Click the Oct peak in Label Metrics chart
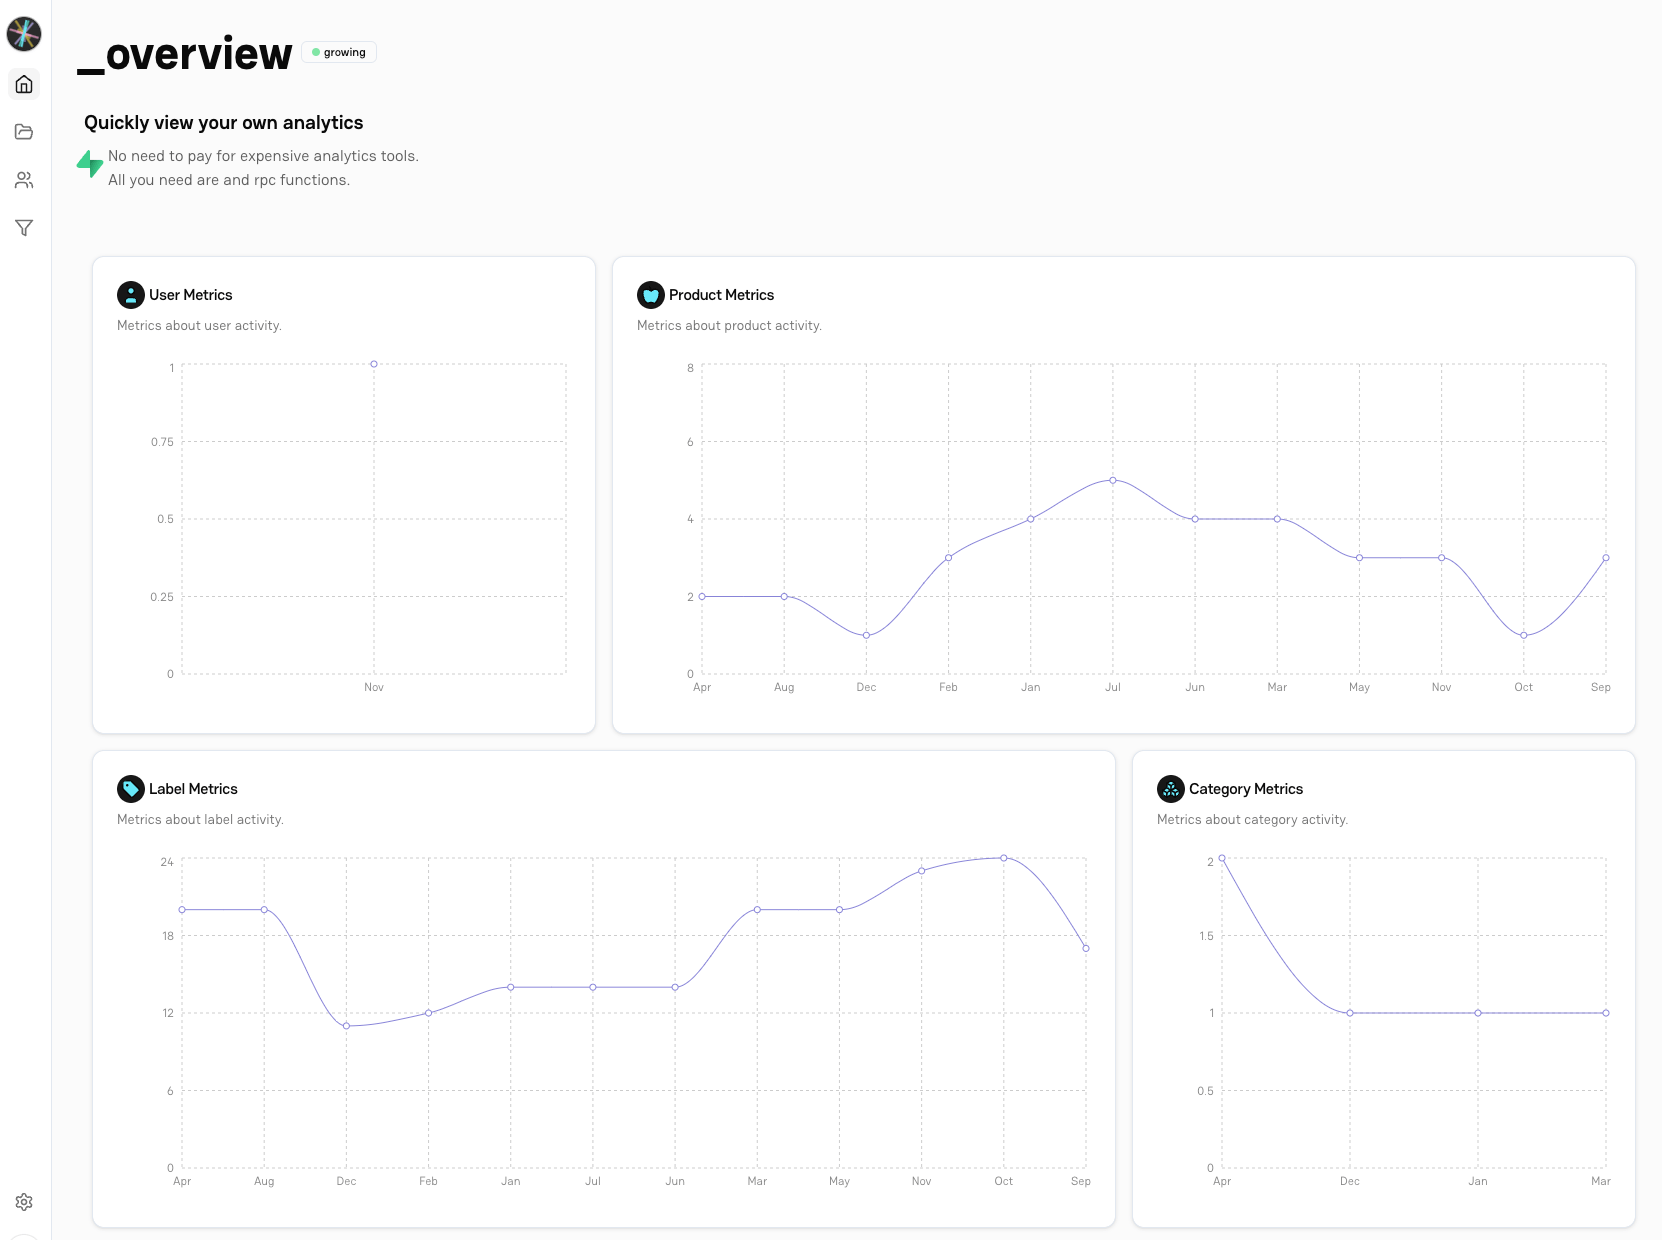The width and height of the screenshot is (1662, 1240). [1003, 857]
